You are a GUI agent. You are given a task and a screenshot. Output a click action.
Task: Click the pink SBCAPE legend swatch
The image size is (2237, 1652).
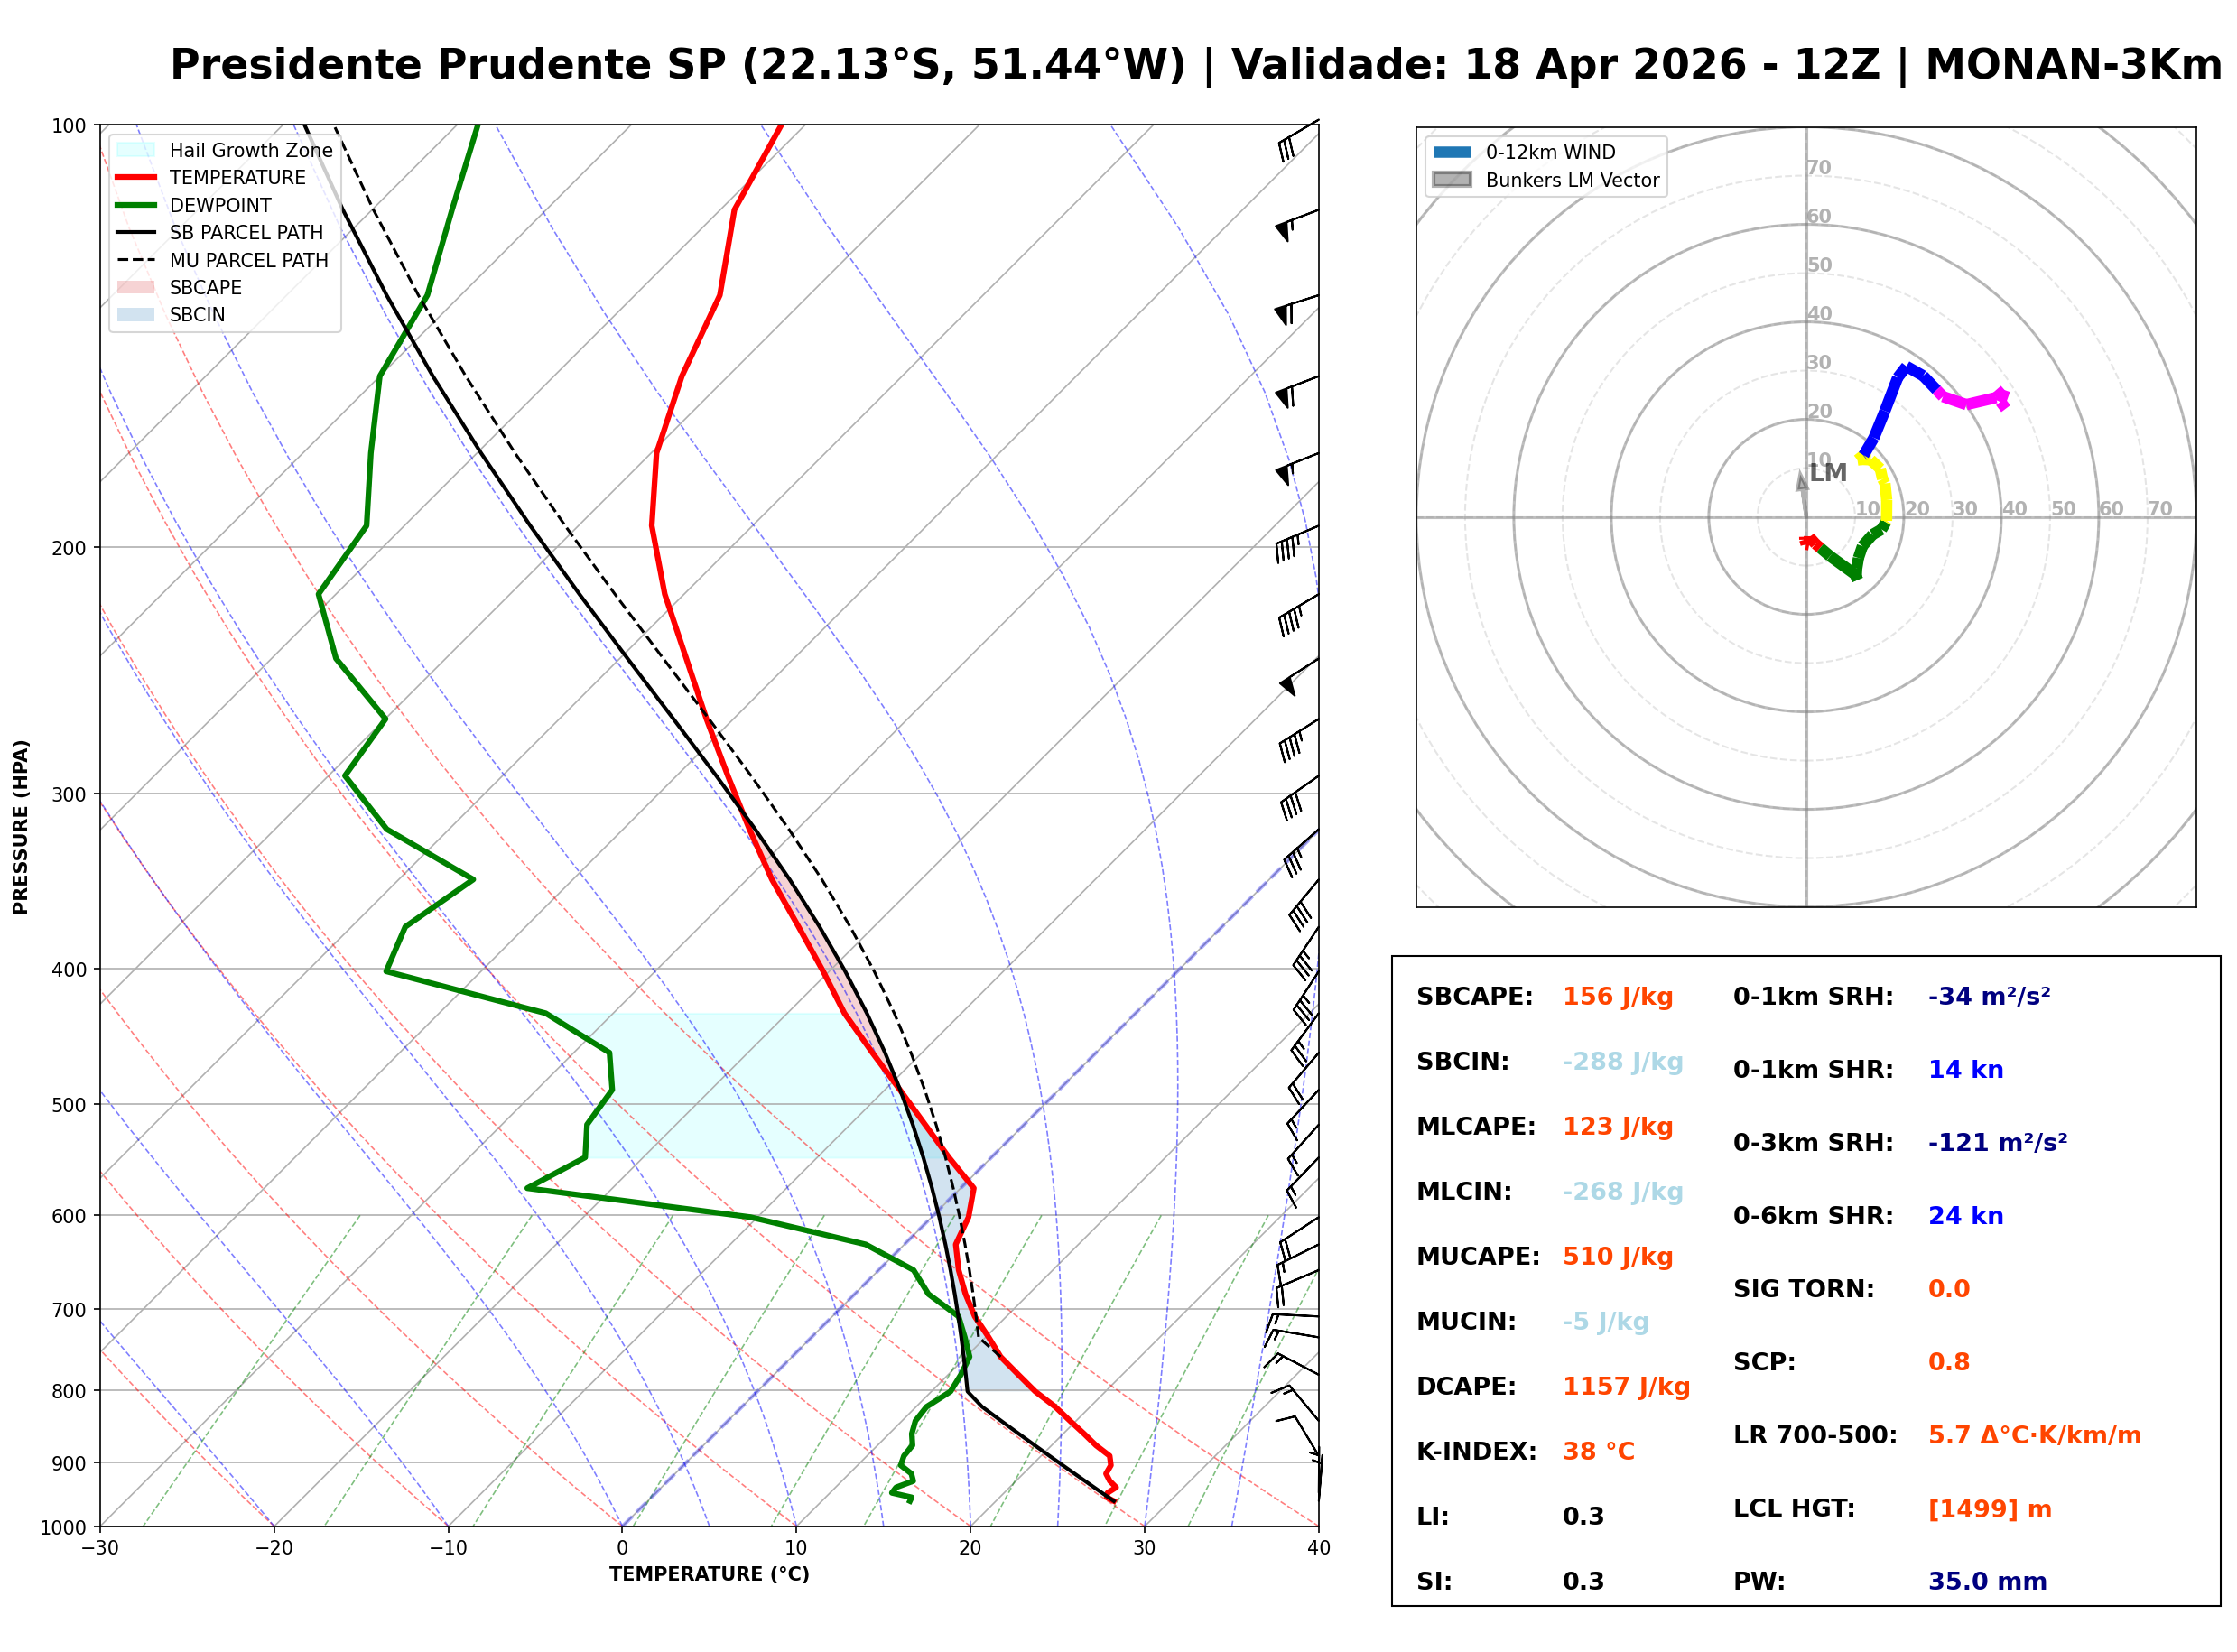click(x=136, y=287)
